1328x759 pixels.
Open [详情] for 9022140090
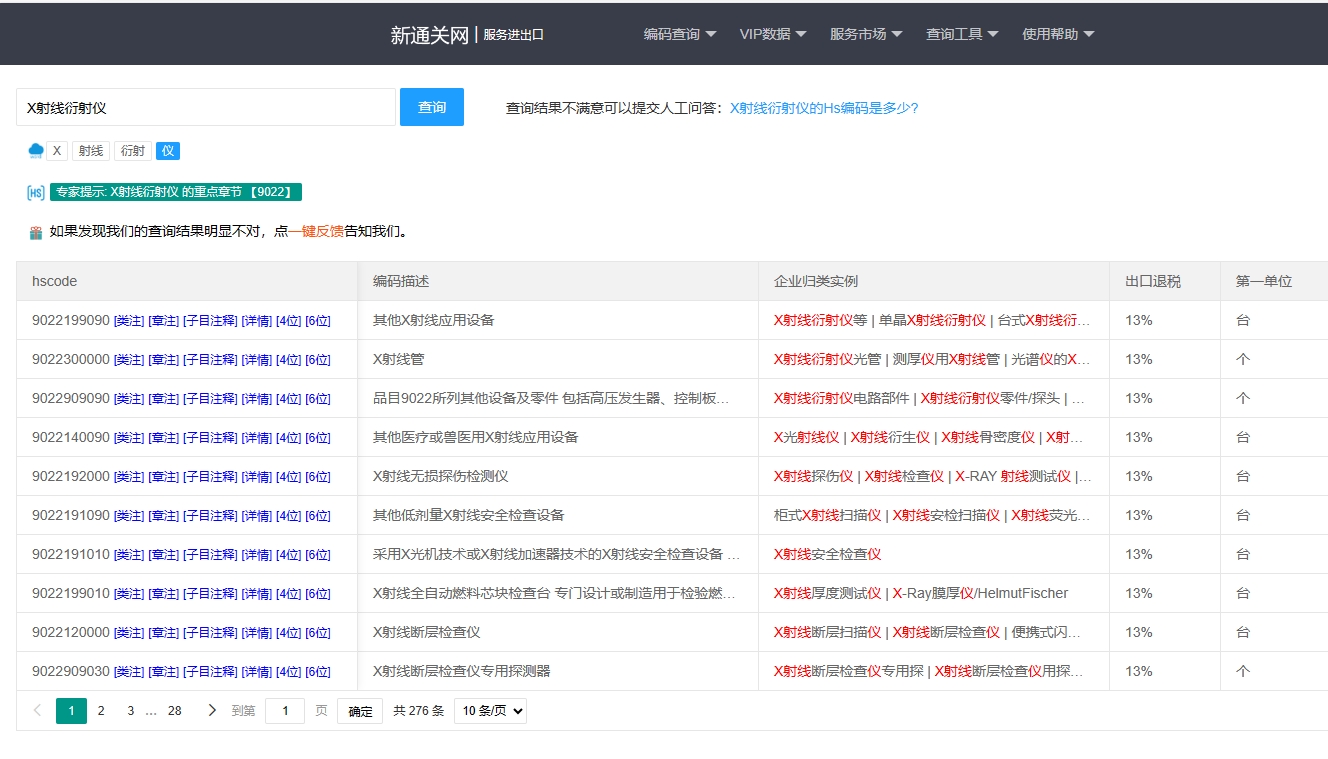257,438
